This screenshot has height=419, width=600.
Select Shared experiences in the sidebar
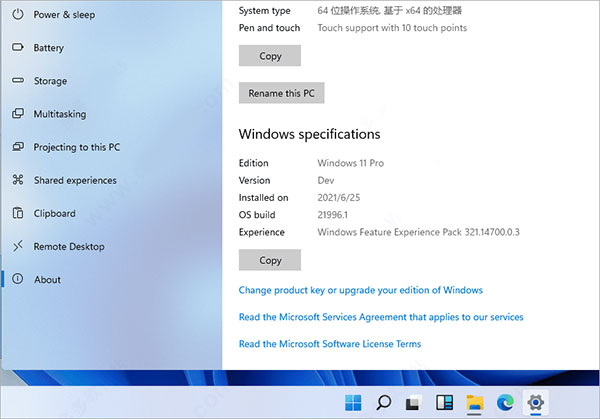(74, 180)
